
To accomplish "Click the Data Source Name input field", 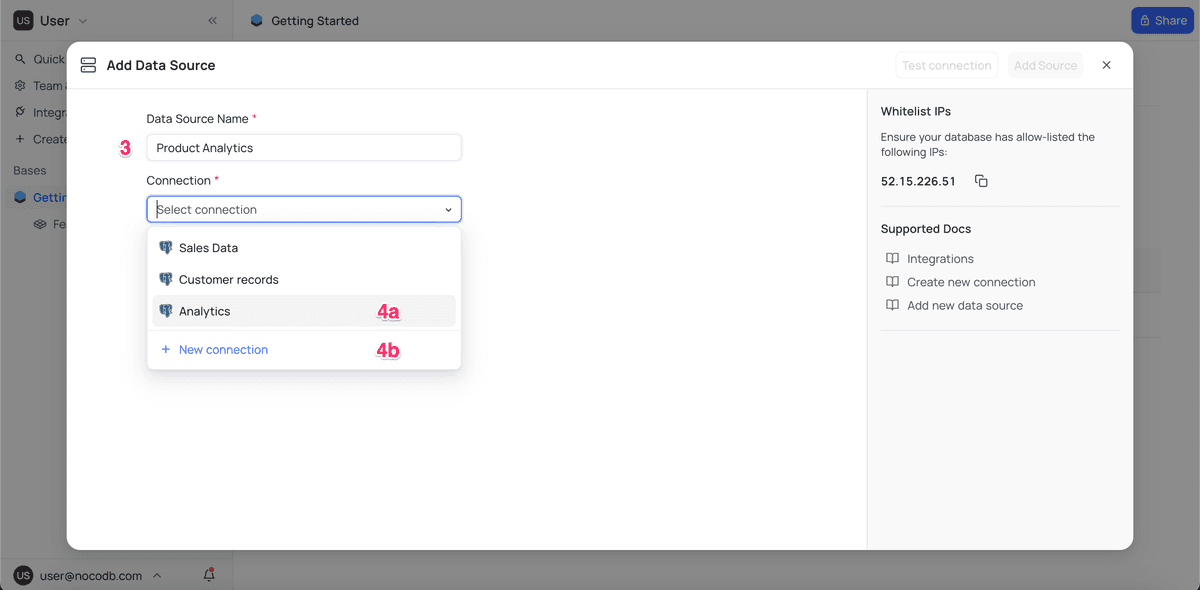I will click(x=303, y=146).
